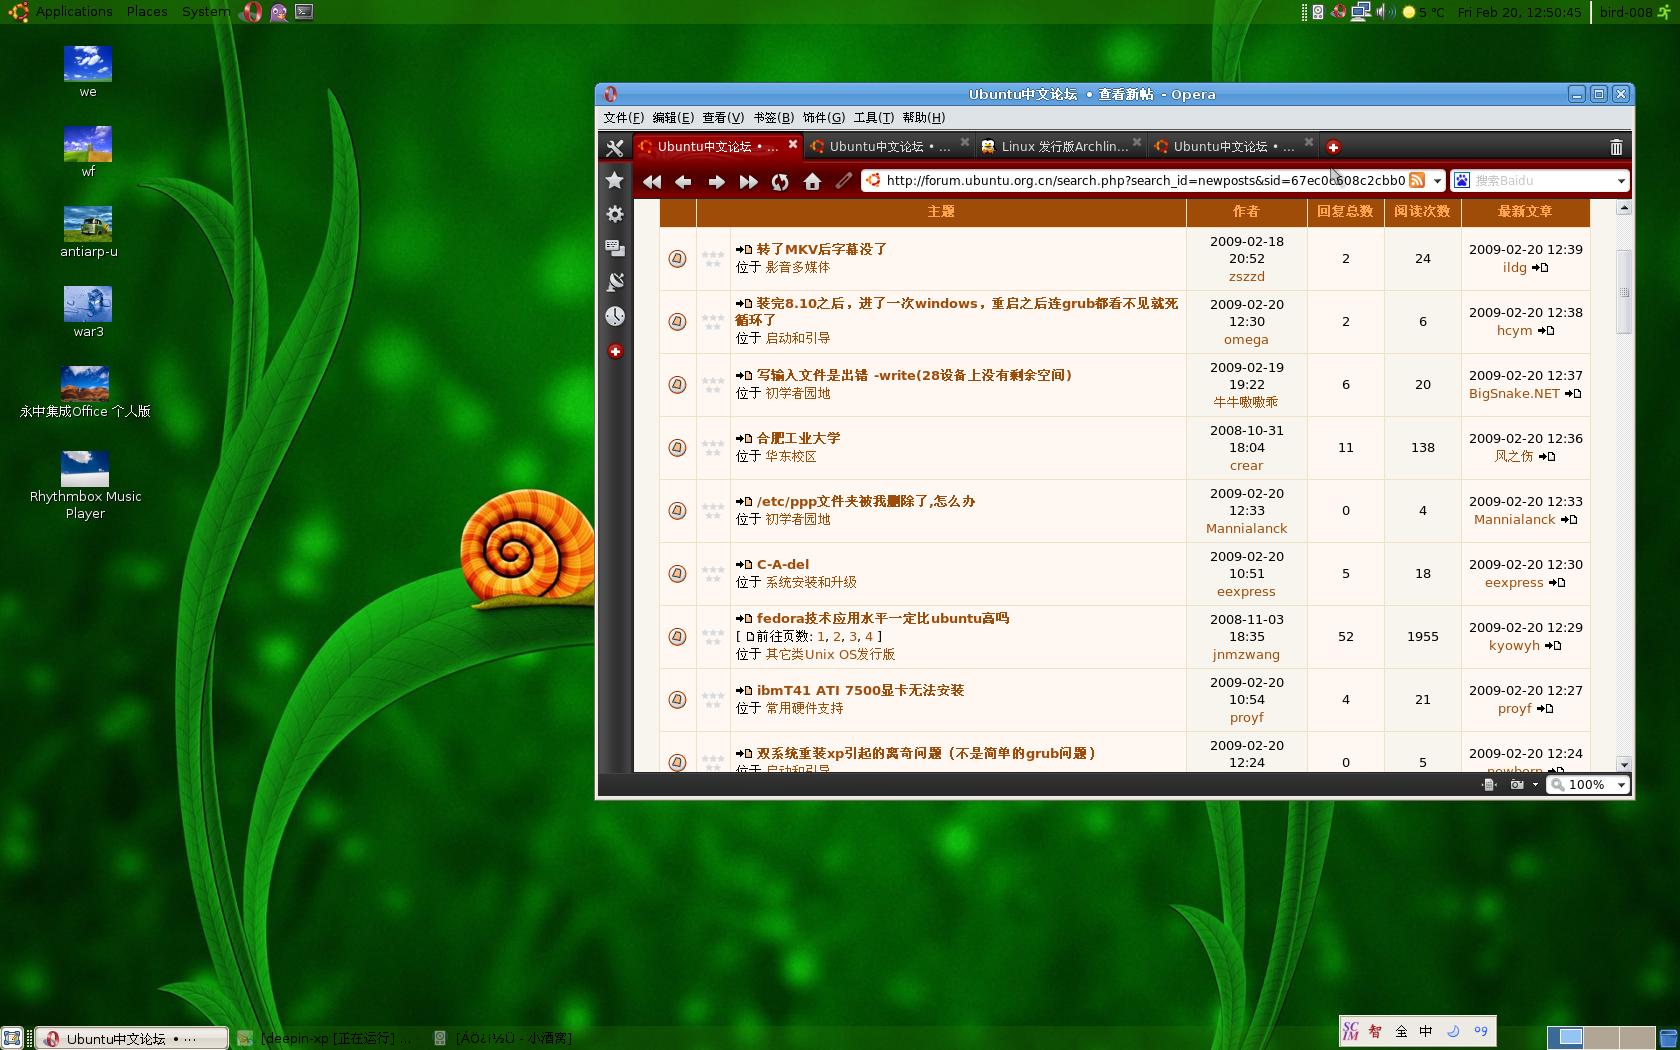Click the Fast Forward button
Image resolution: width=1680 pixels, height=1050 pixels.
coord(748,181)
